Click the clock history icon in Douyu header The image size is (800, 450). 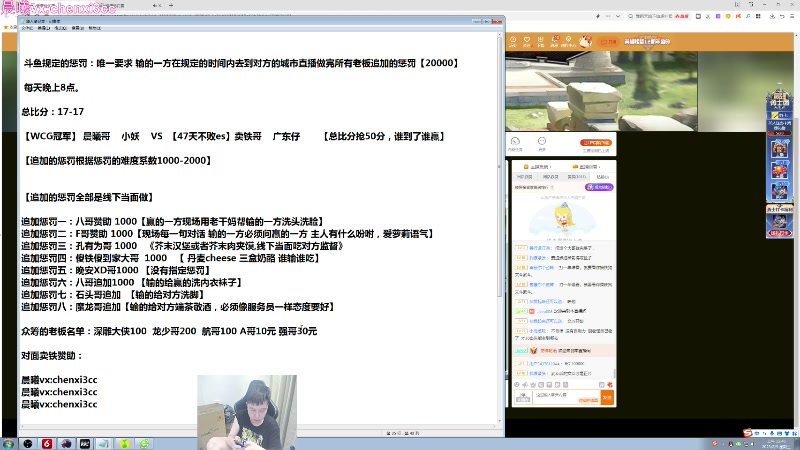point(513,41)
